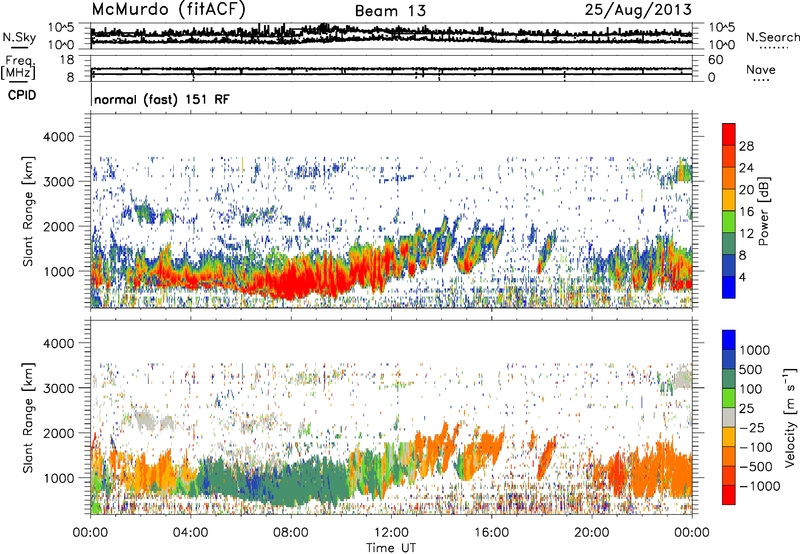Click the "Power [dB]" colorbar title
Image resolution: width=800 pixels, height=554 pixels.
pyautogui.click(x=763, y=211)
